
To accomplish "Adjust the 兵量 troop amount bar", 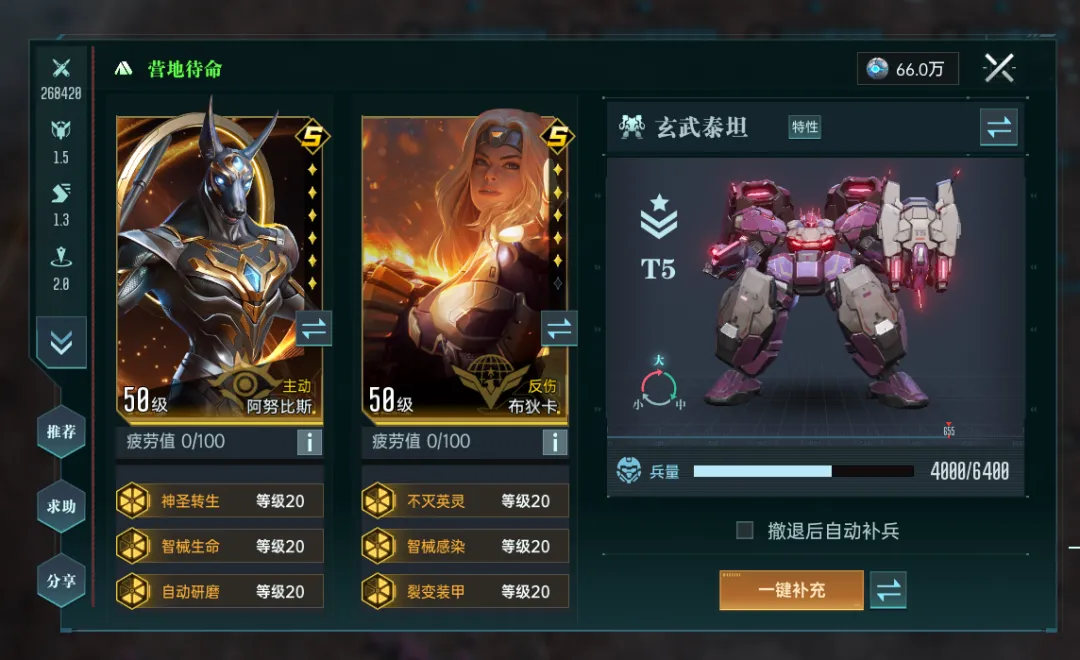I will (x=803, y=471).
